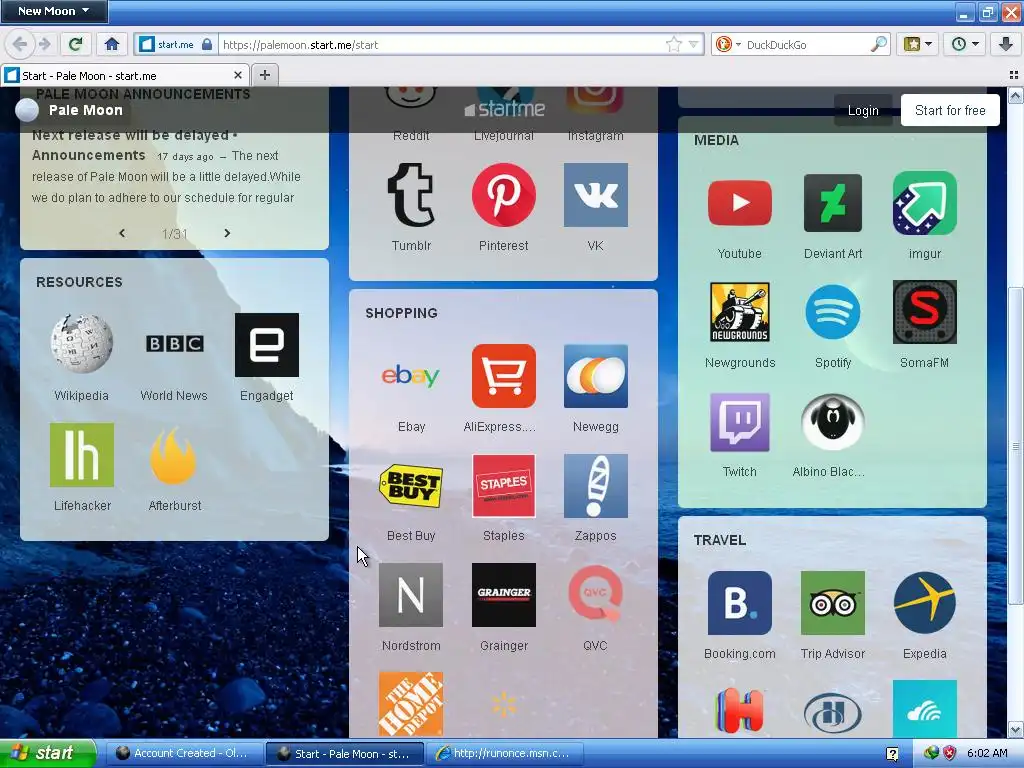Open the Deviant Art icon
1024x768 pixels.
pos(833,202)
